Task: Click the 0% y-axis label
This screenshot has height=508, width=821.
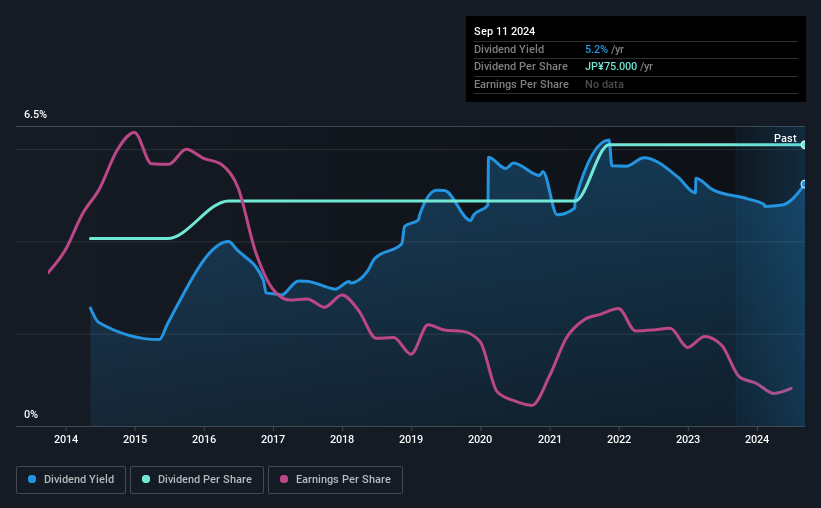Action: coord(31,414)
